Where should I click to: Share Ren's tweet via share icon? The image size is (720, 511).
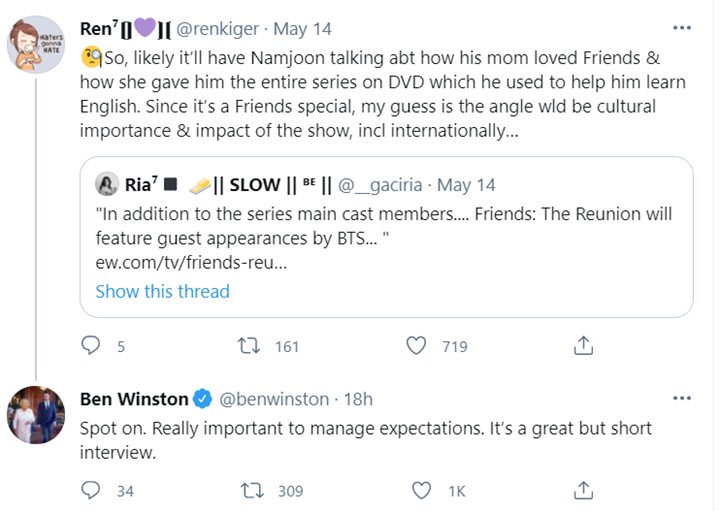(x=584, y=346)
